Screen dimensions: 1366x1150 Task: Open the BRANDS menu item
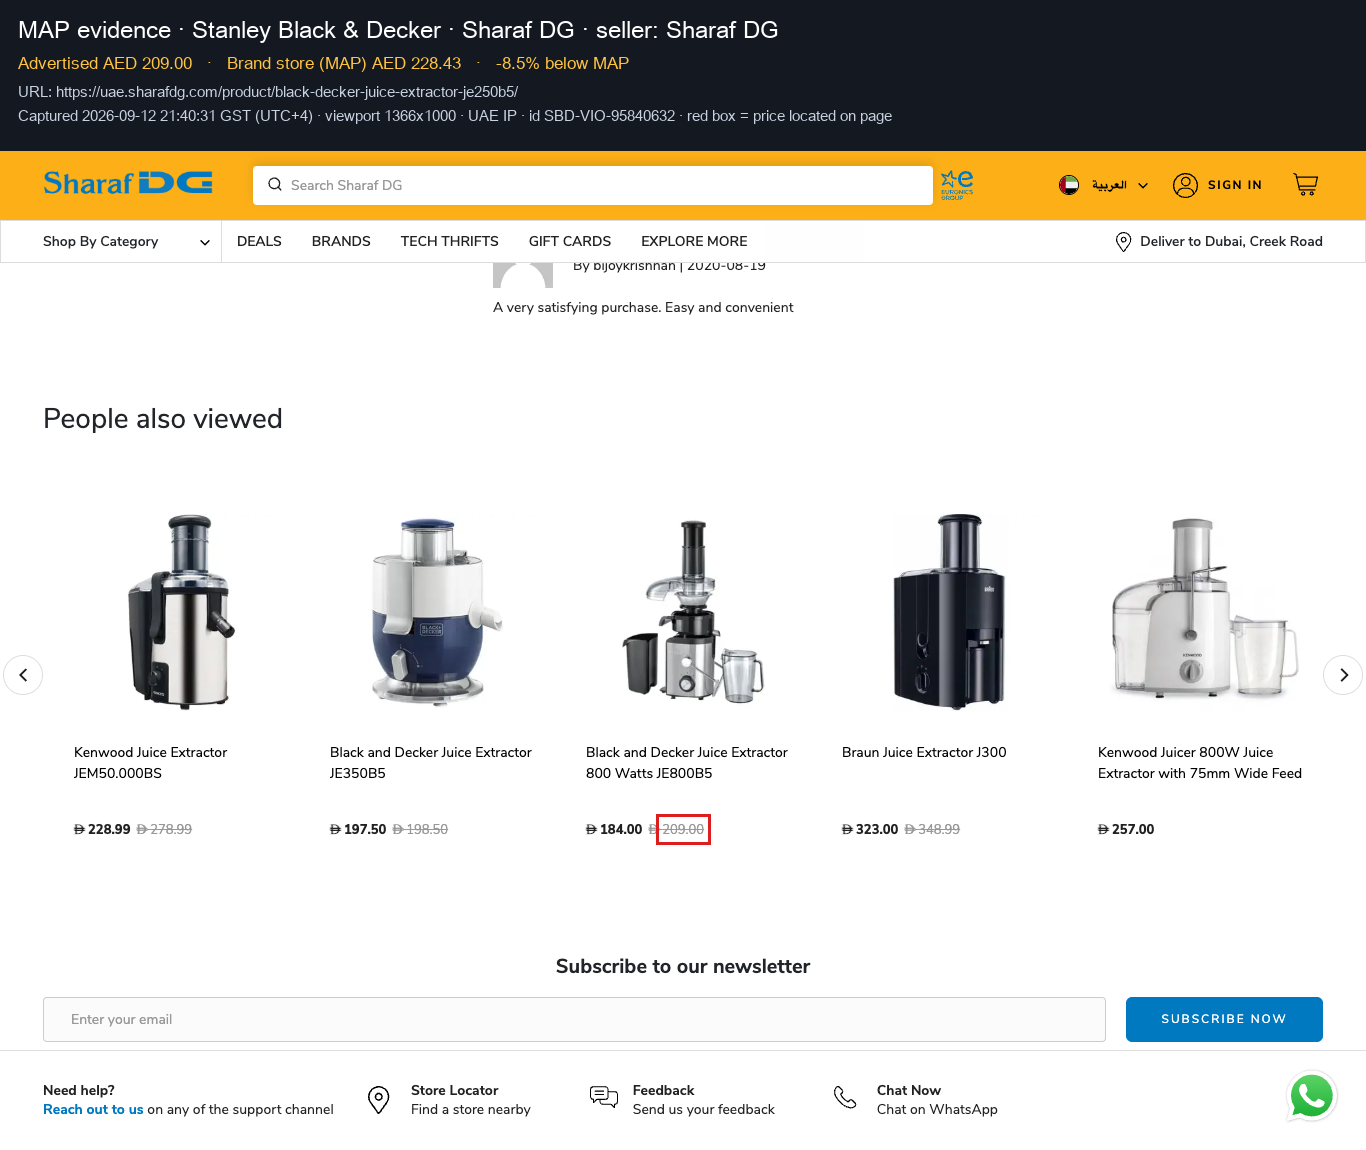341,242
